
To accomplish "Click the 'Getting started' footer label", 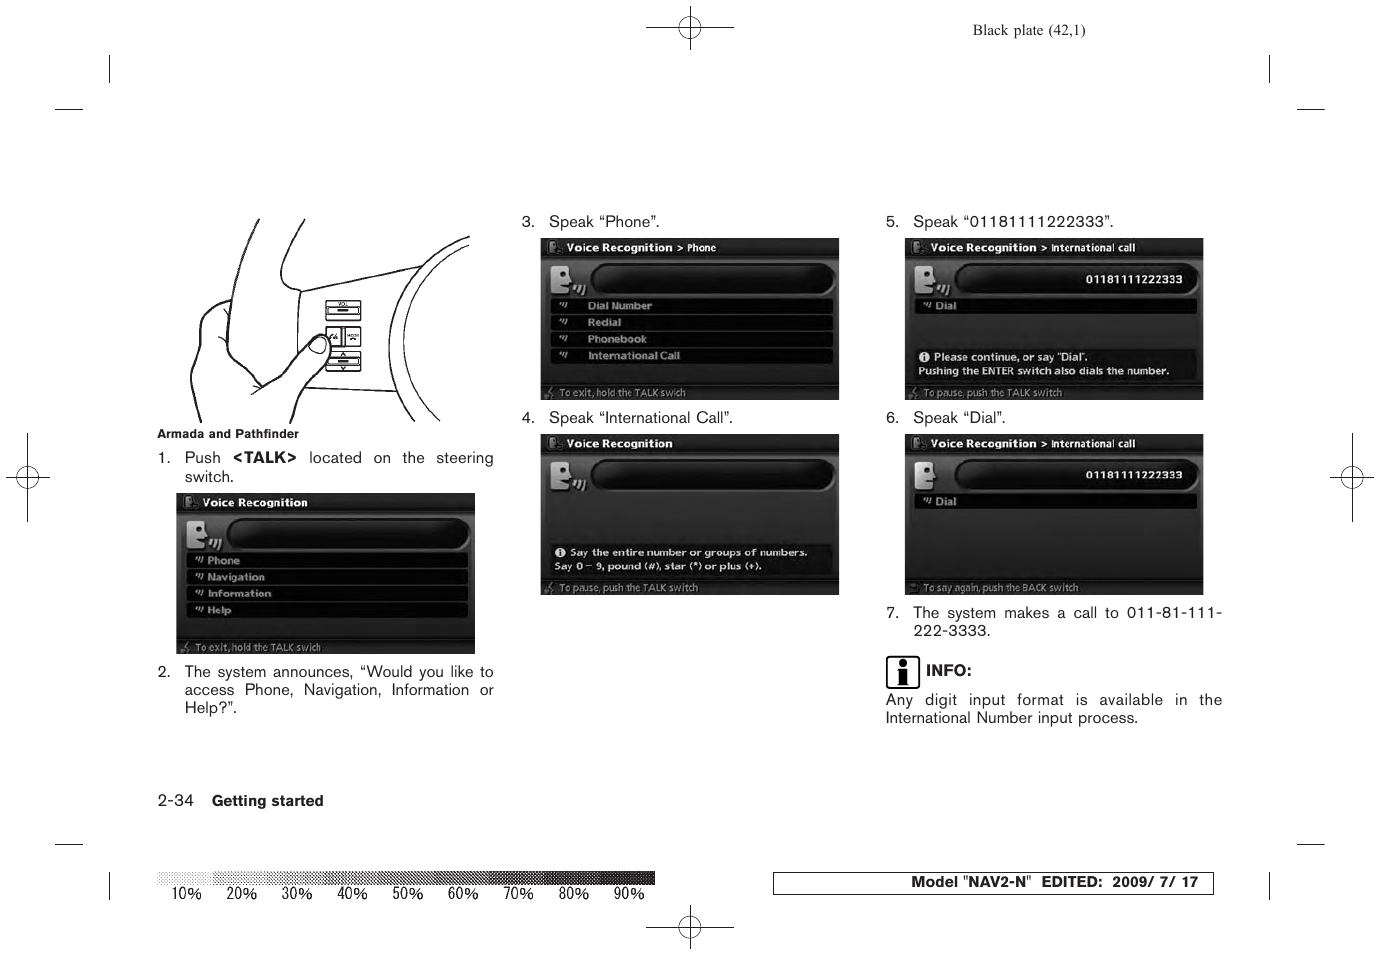I will coord(267,801).
